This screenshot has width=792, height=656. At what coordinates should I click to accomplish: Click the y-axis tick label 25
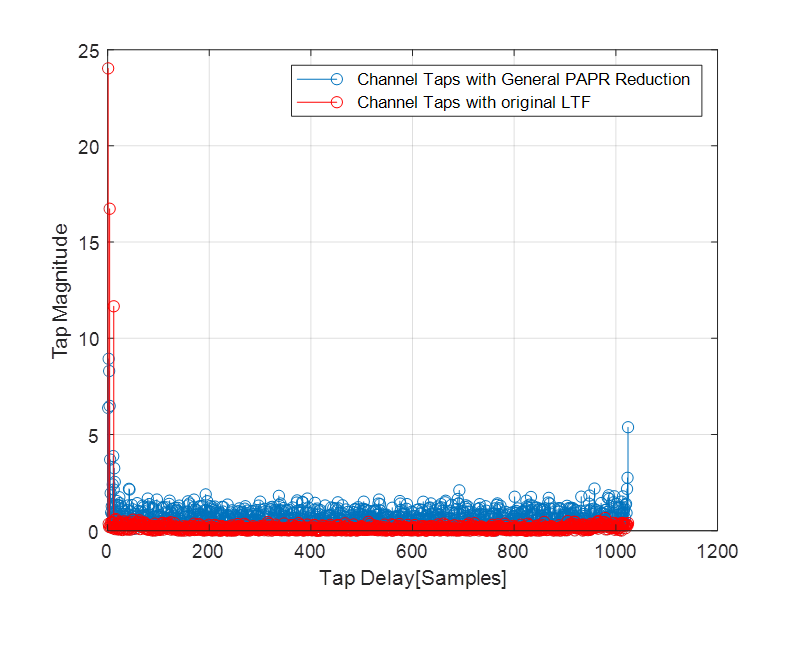tap(89, 51)
